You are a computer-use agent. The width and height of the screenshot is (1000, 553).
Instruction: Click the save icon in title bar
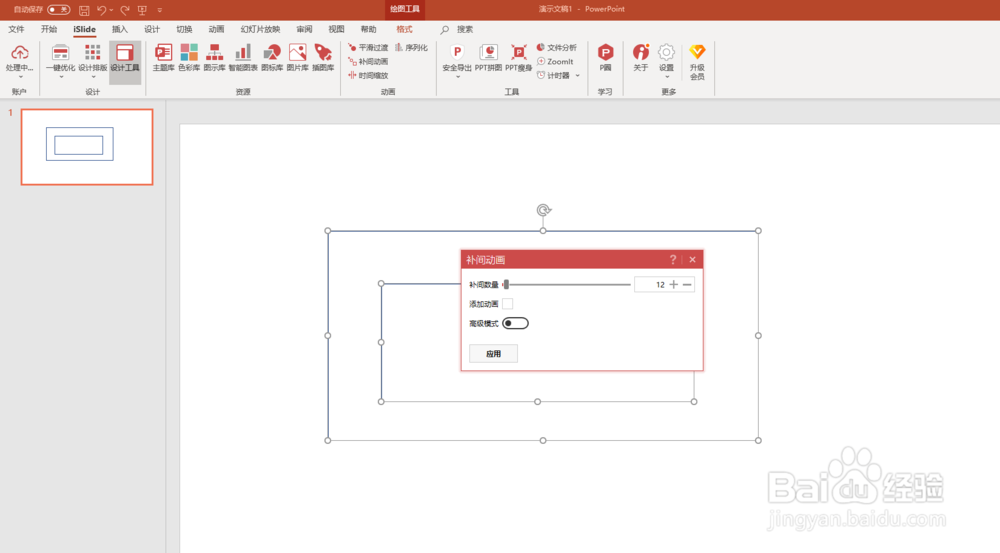[x=84, y=10]
